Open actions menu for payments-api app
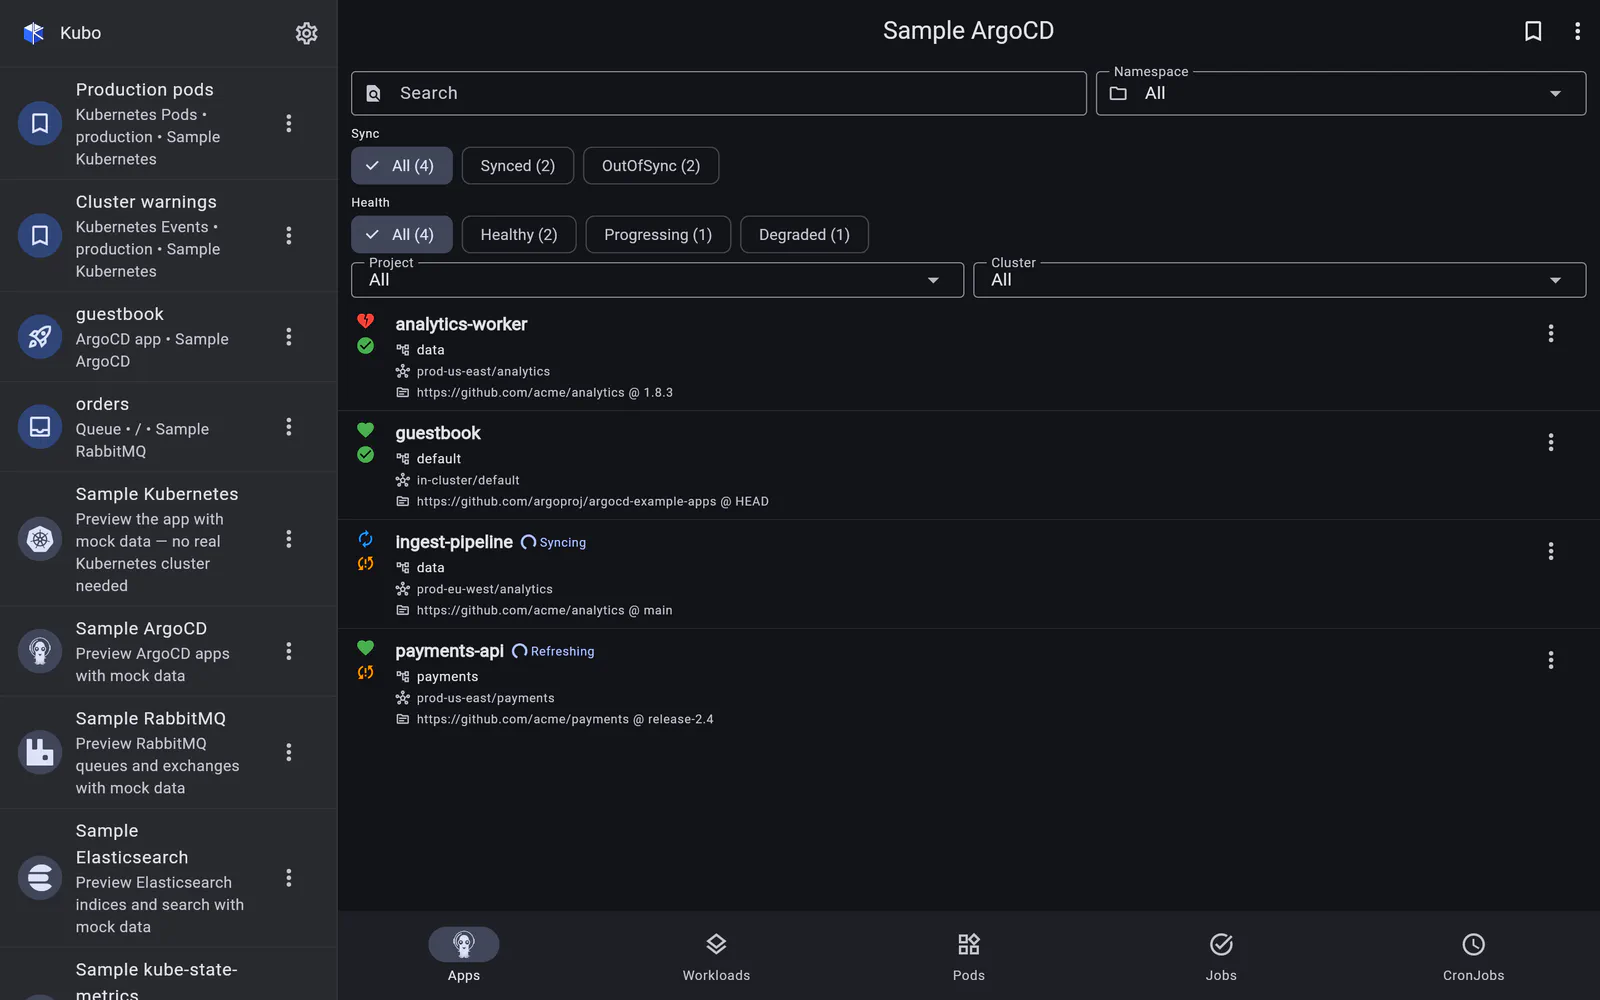The image size is (1600, 1000). coord(1551,661)
